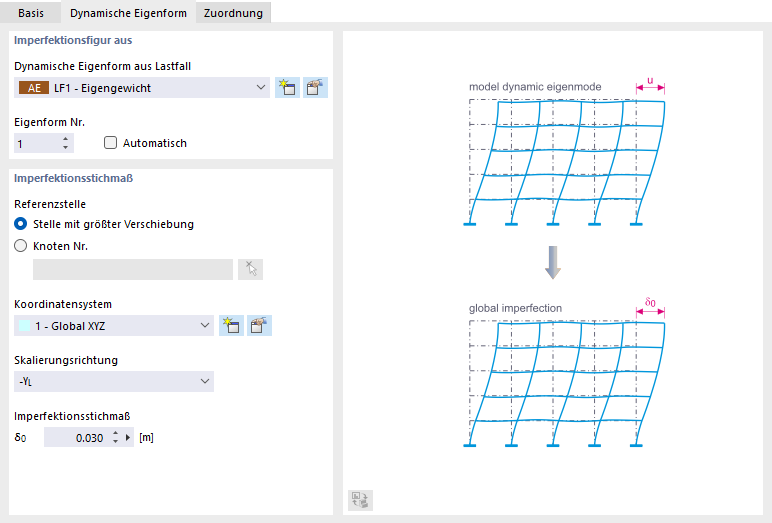
Task: Switch to the Basis tab
Action: click(x=30, y=13)
